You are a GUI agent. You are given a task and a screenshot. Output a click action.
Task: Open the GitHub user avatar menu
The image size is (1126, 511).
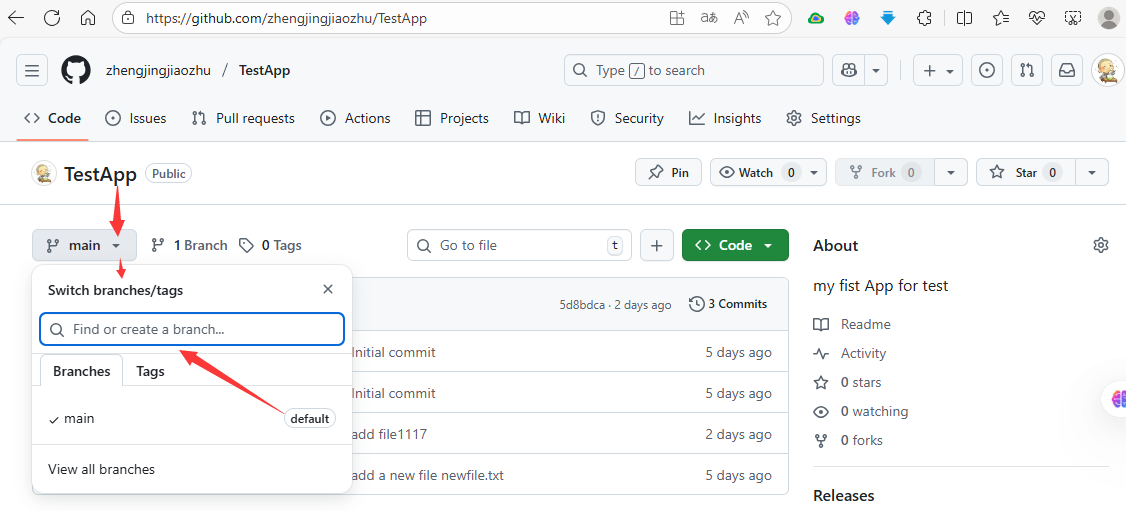1107,70
